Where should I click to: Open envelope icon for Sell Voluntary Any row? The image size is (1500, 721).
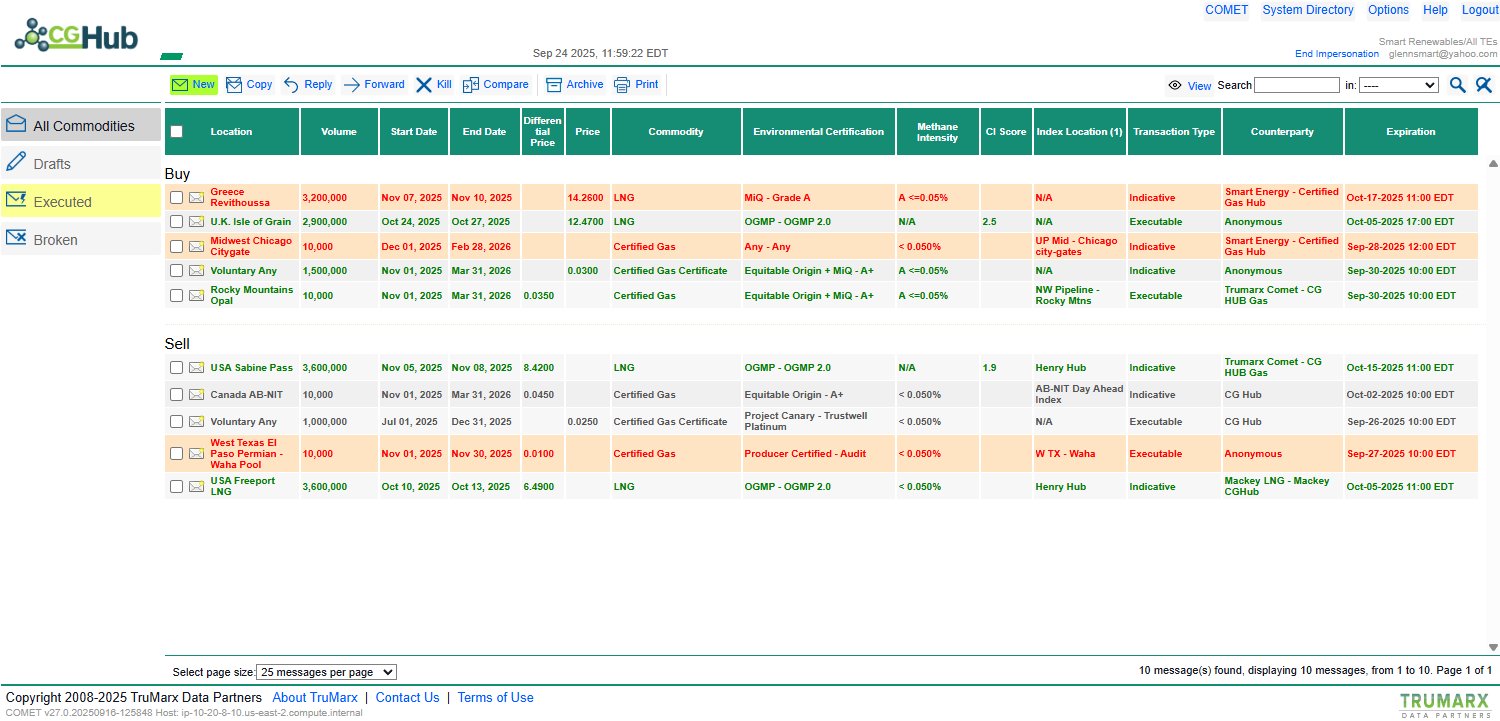(197, 422)
